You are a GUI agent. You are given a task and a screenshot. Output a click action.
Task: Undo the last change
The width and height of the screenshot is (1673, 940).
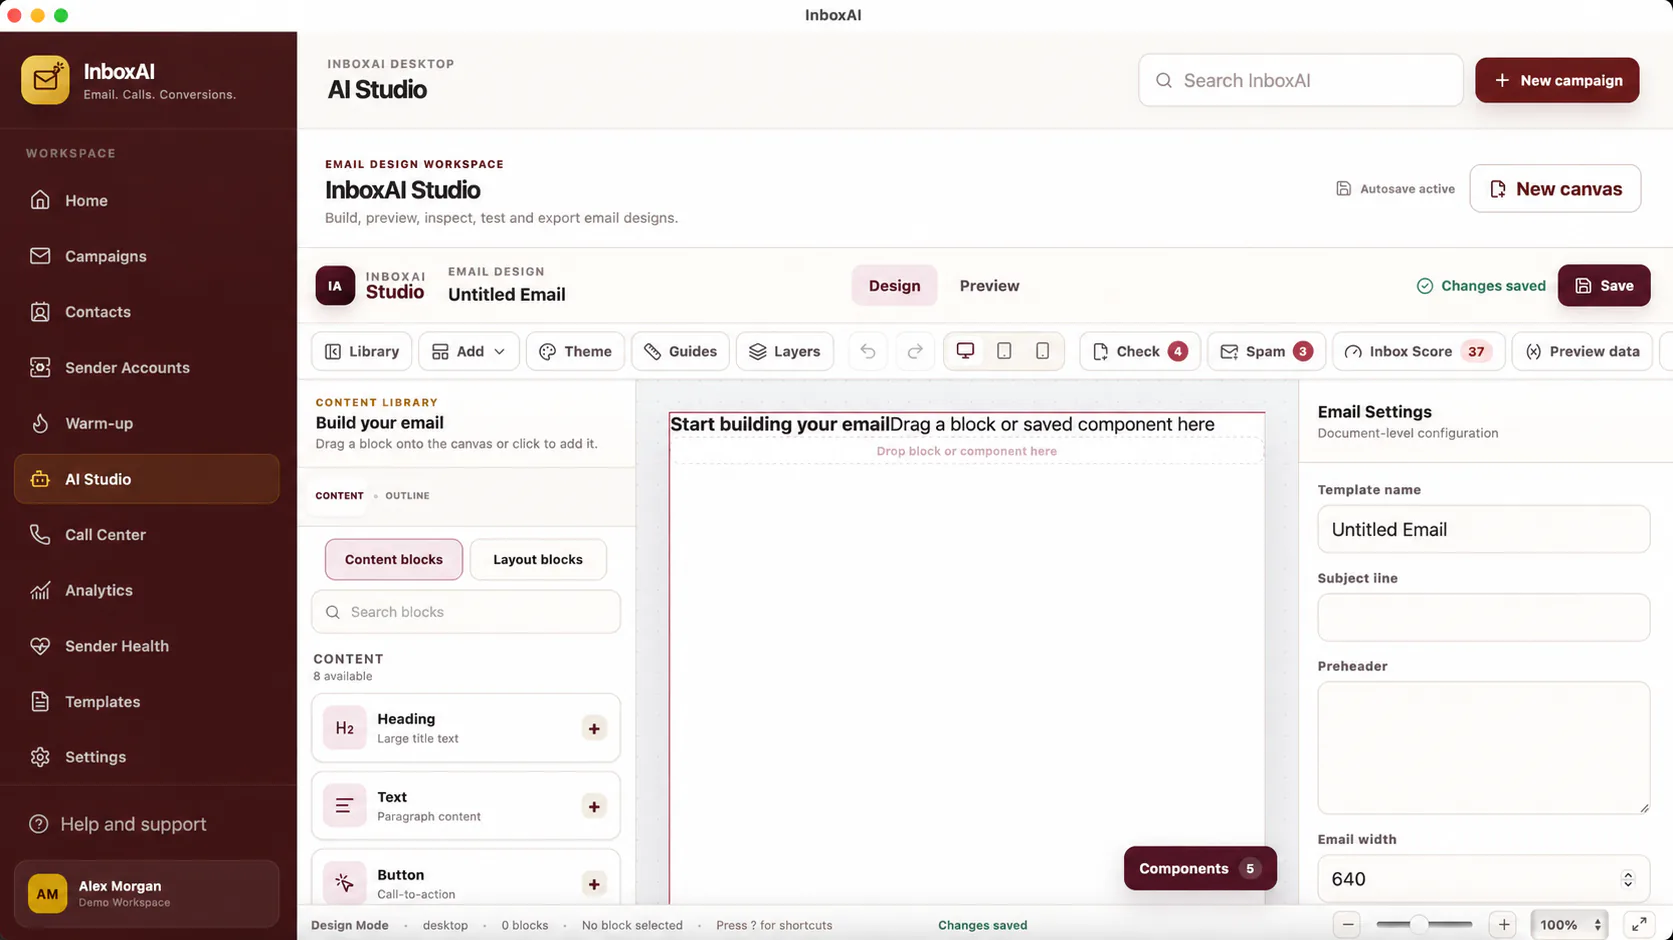point(868,351)
